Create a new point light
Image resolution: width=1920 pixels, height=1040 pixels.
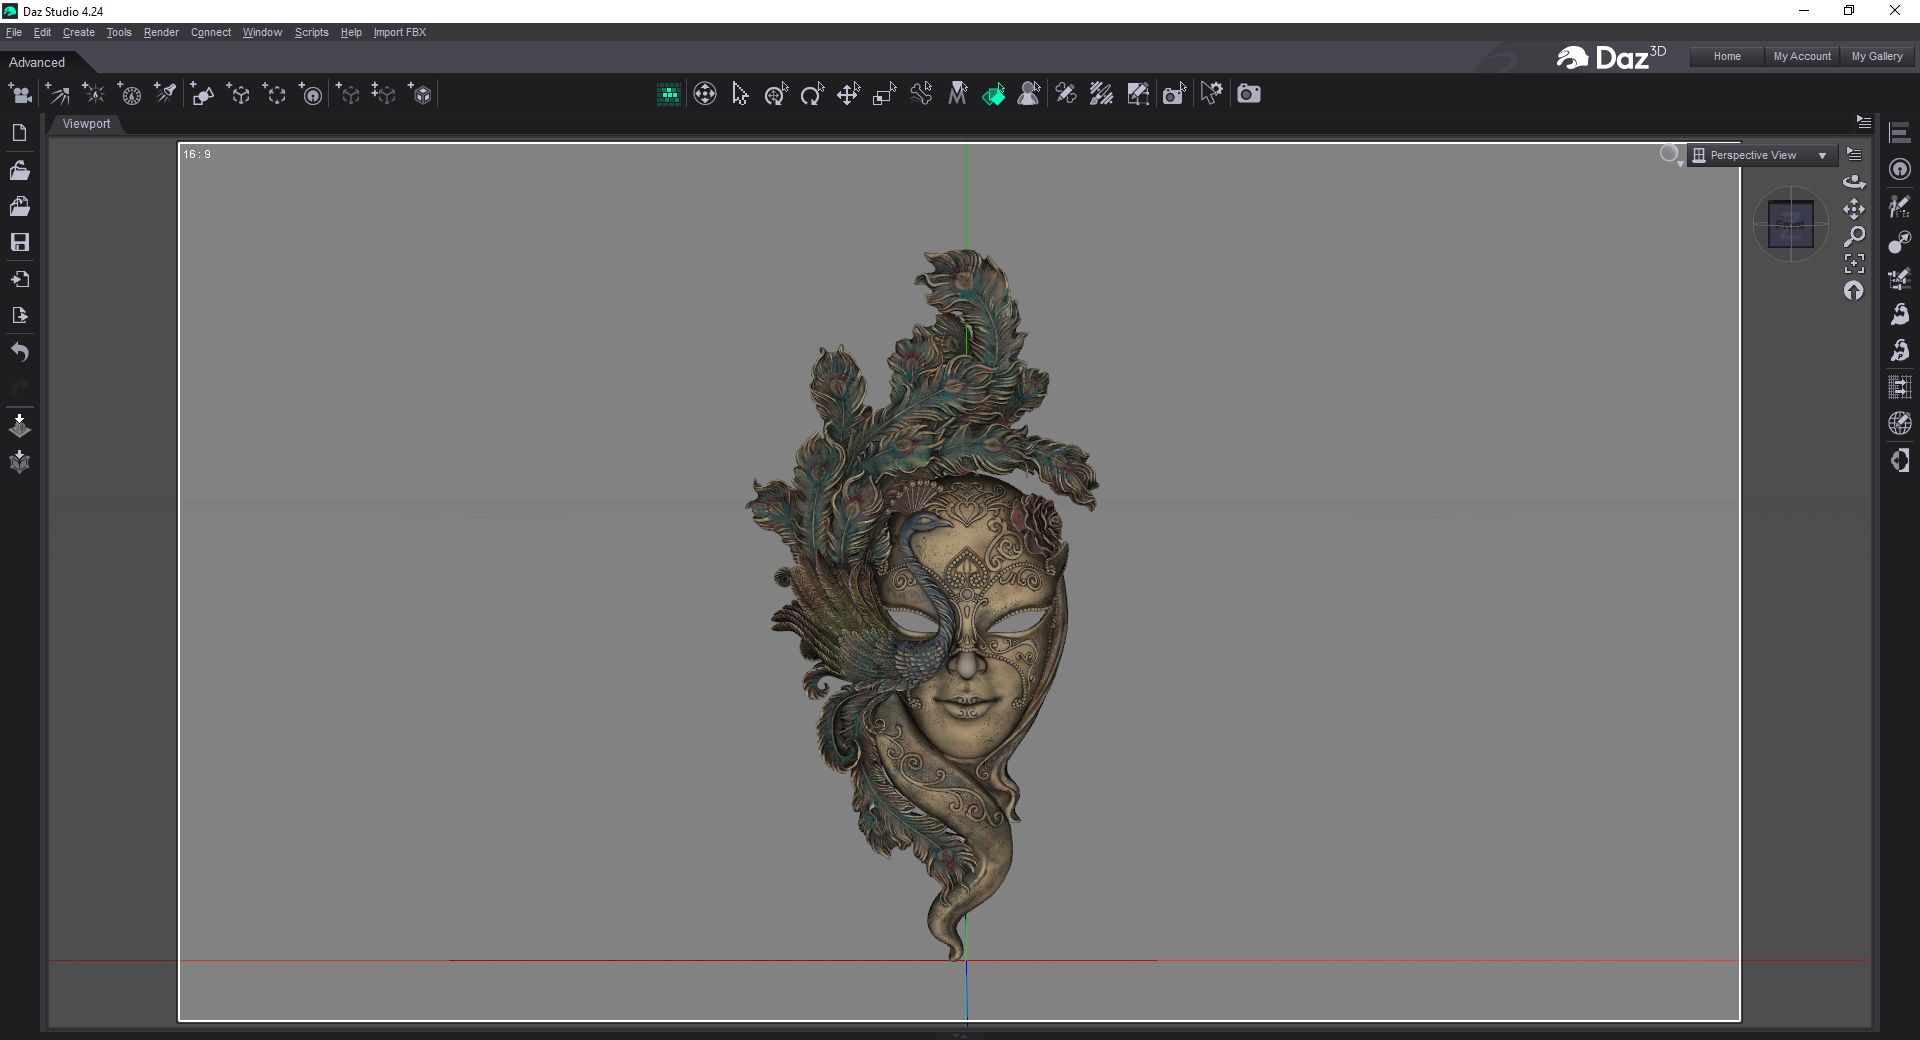click(93, 94)
